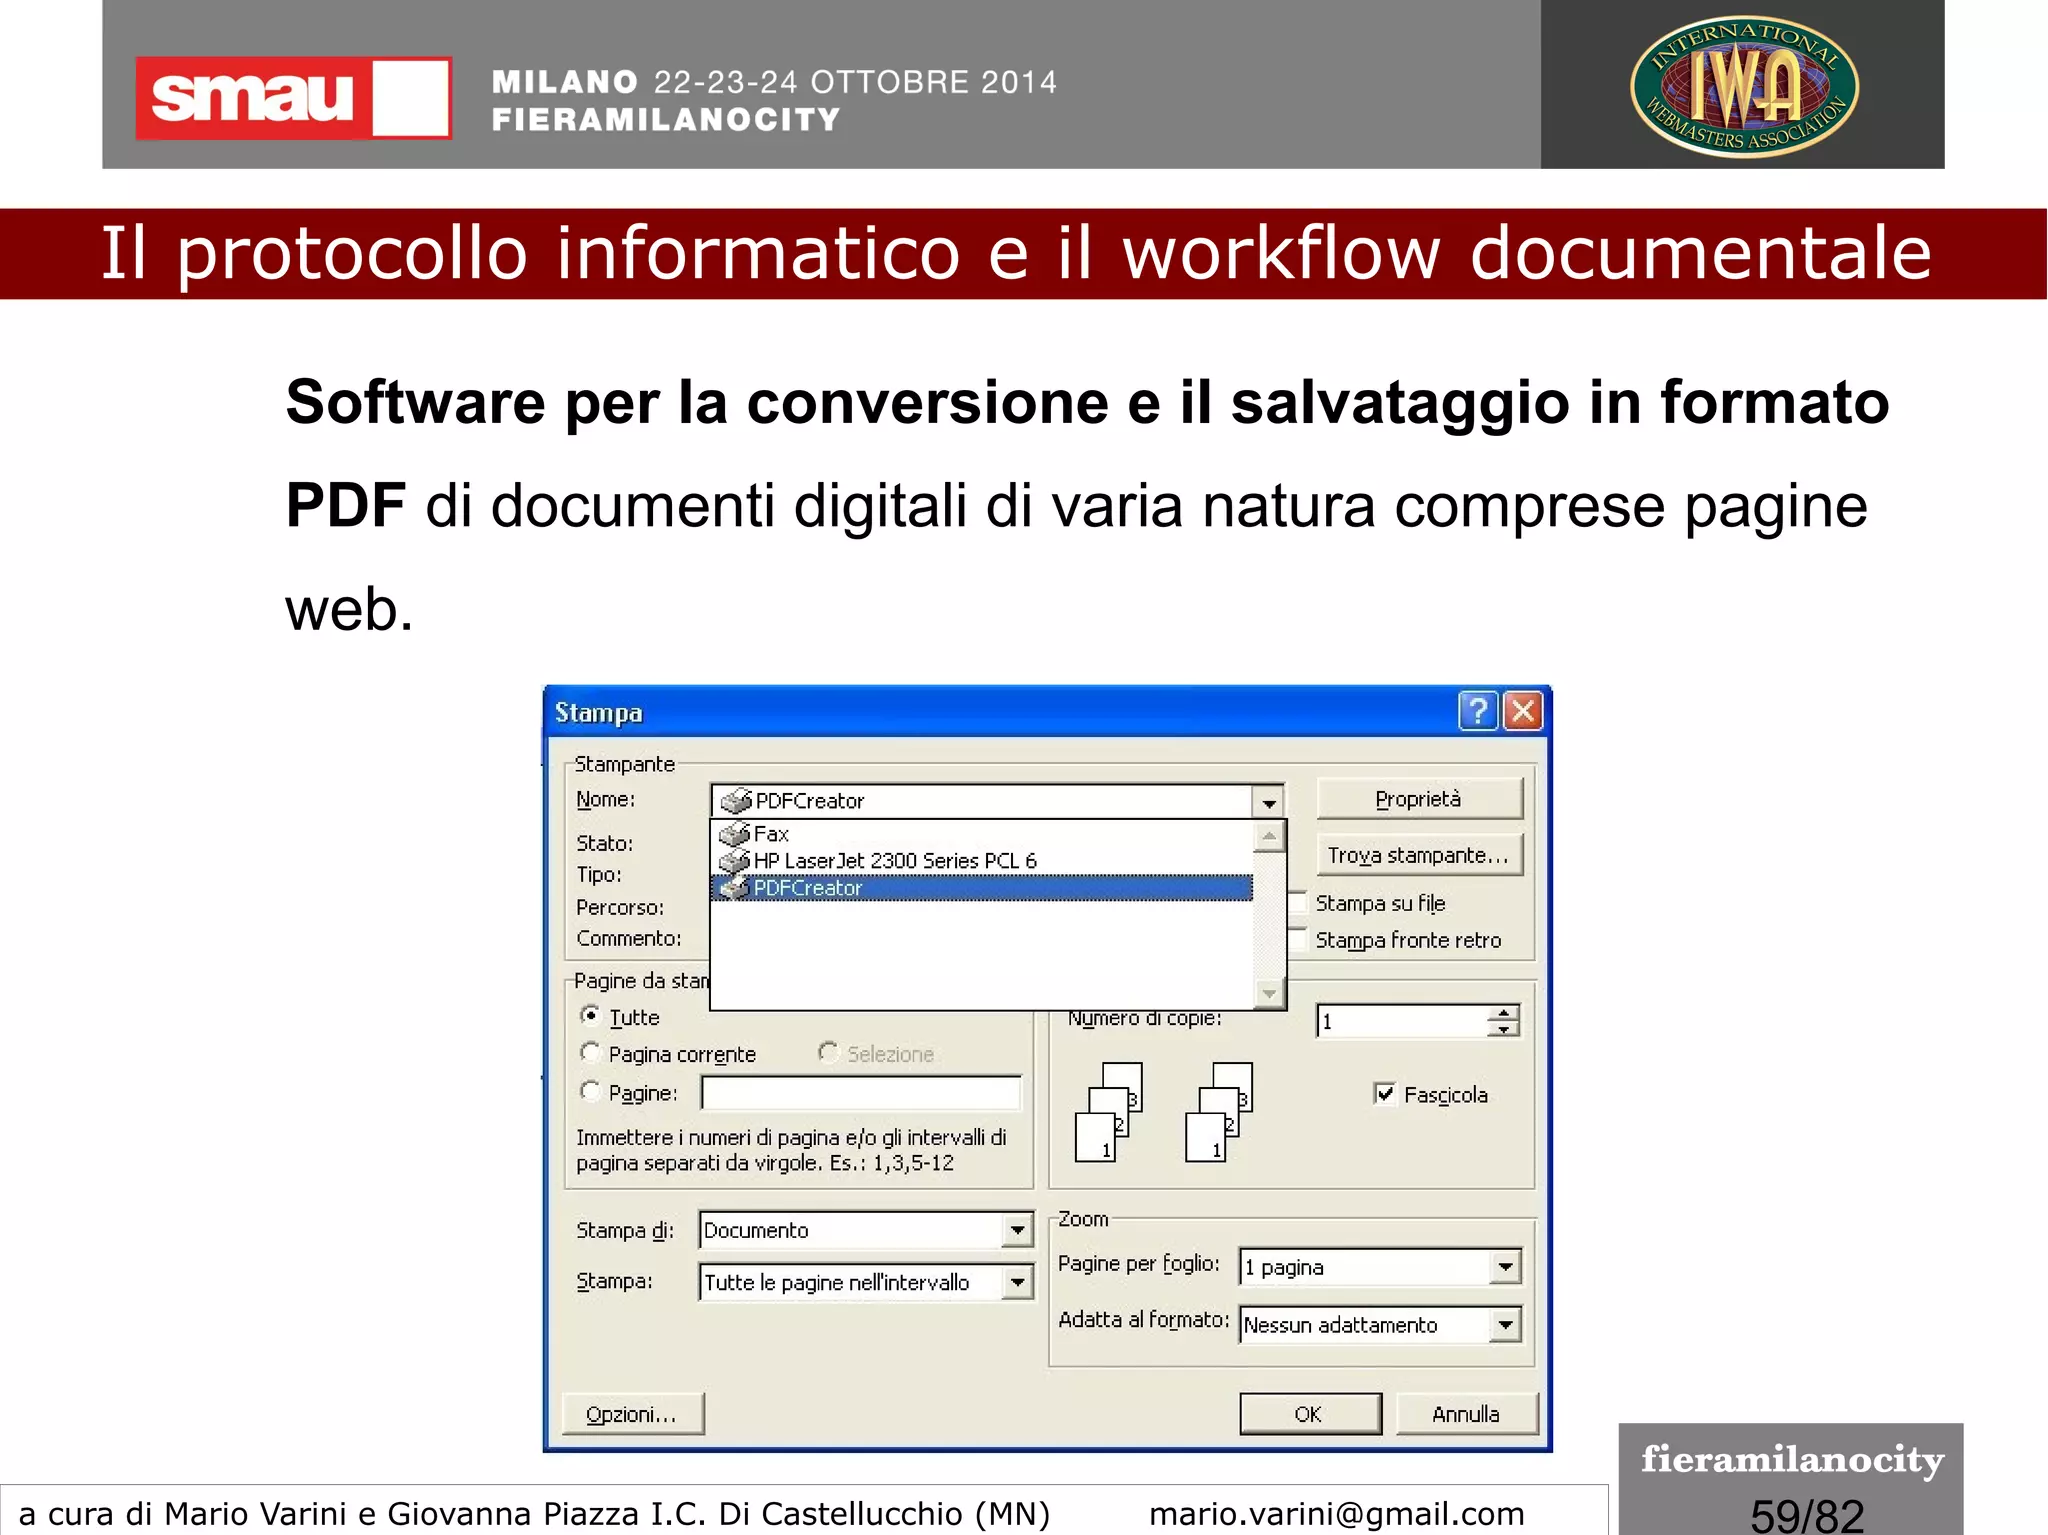
Task: Click the printer list scrollbar up arrow
Action: (1269, 836)
